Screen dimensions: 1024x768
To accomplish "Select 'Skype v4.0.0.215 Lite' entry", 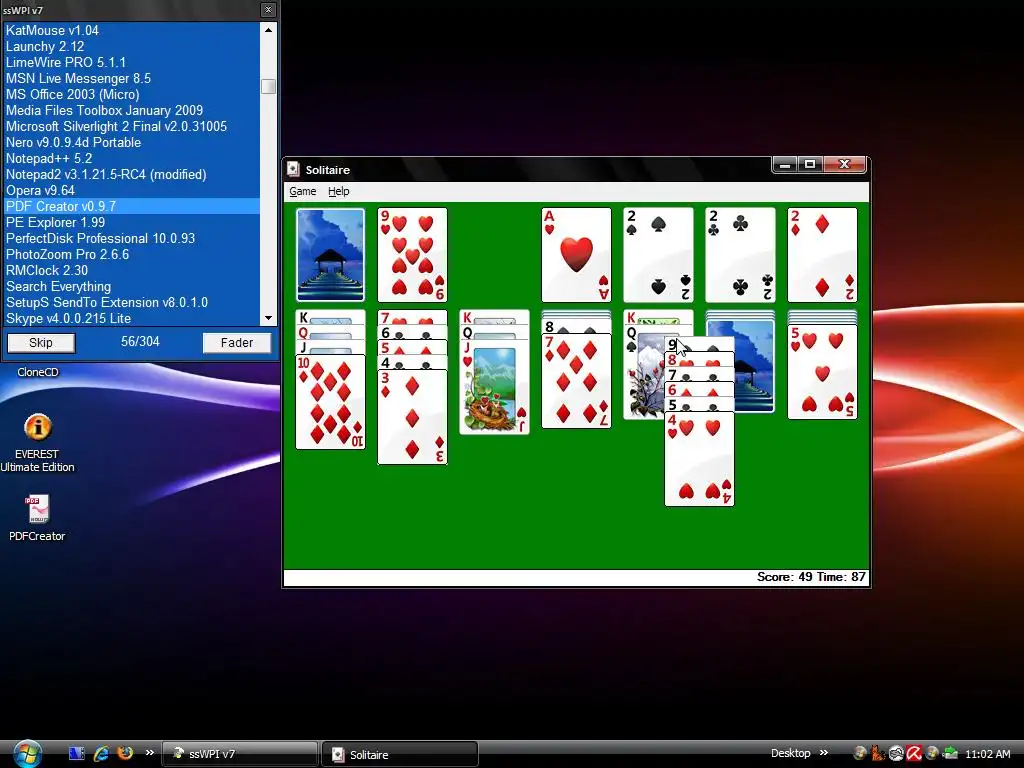I will (132, 318).
